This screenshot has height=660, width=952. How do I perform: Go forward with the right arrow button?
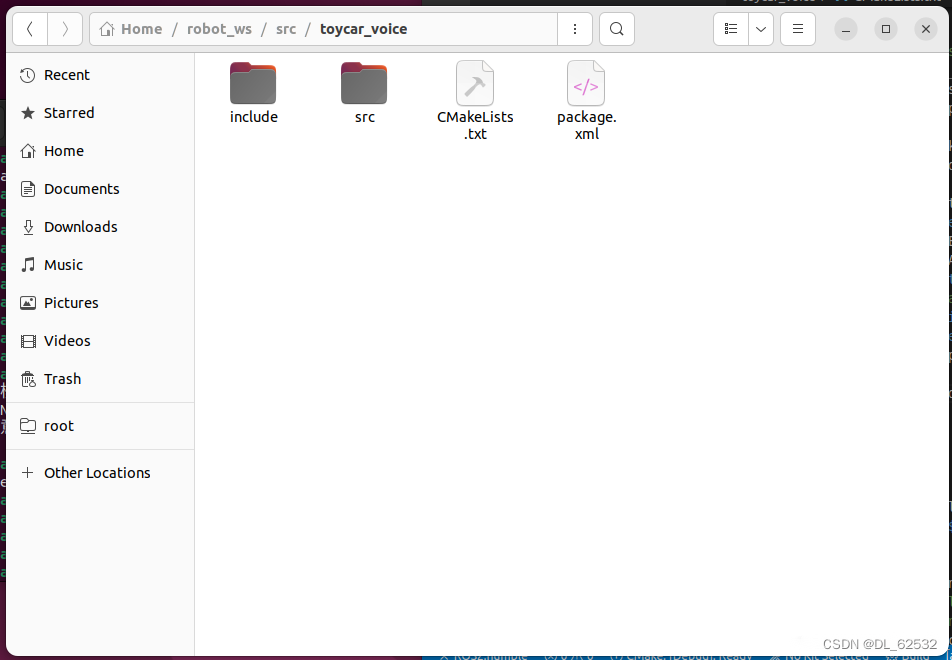point(65,29)
